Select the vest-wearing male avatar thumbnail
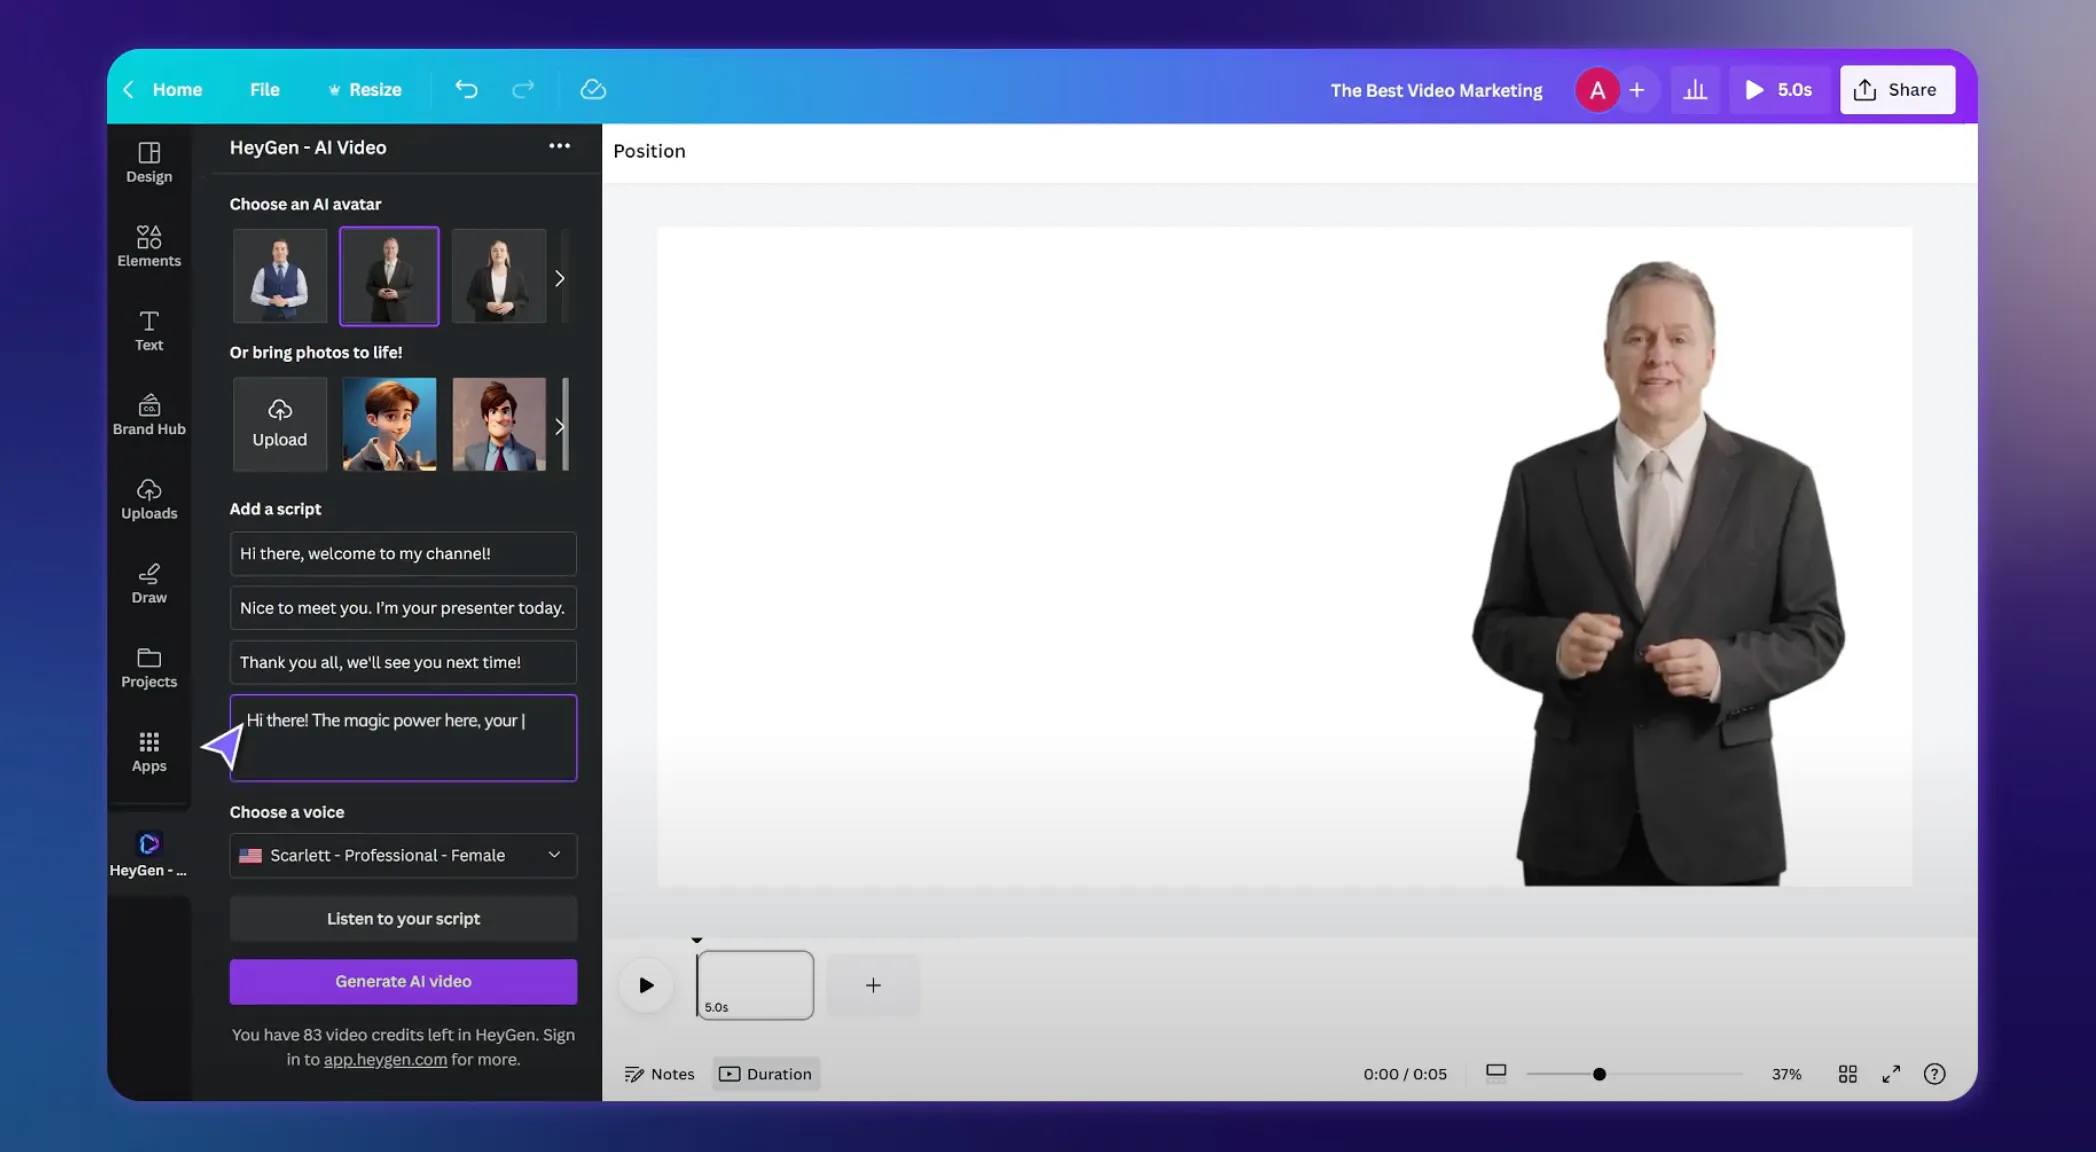 [280, 276]
